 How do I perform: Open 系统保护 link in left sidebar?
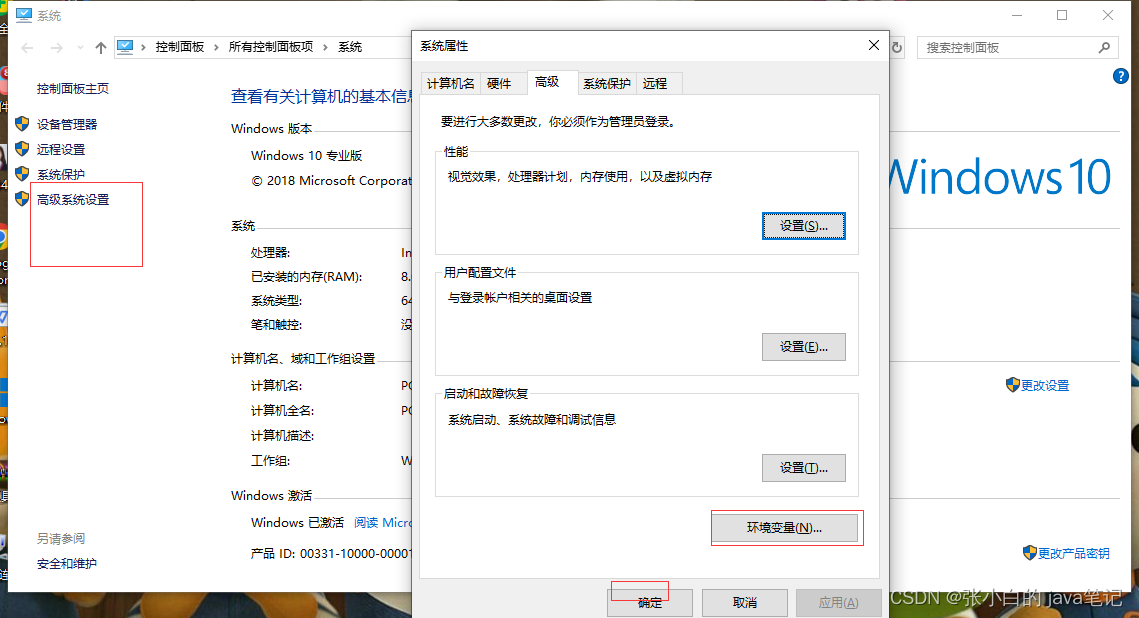[61, 174]
